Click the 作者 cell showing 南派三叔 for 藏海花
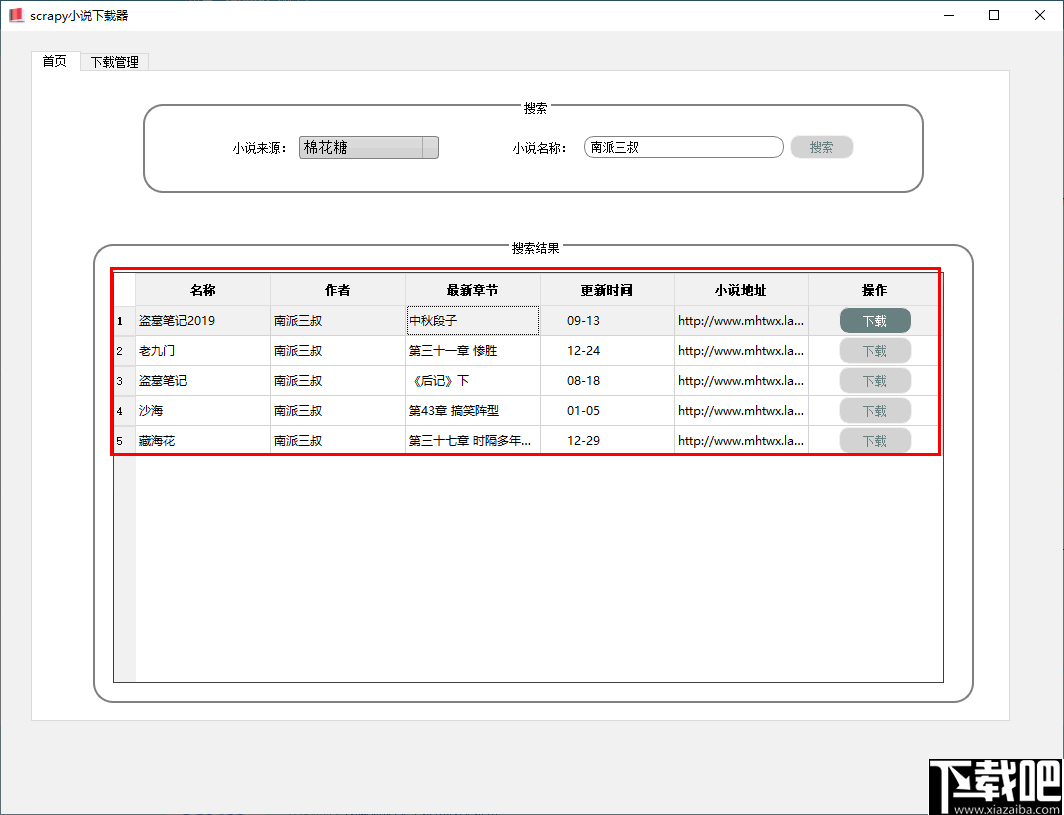This screenshot has height=815, width=1064. 335,440
